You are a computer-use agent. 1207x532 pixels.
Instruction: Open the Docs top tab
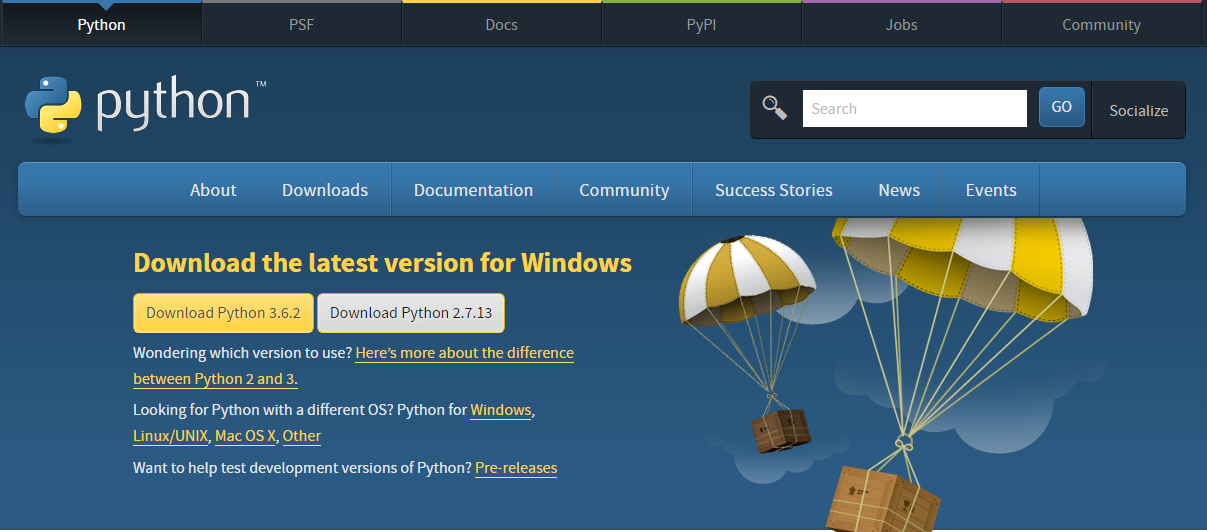coord(501,25)
